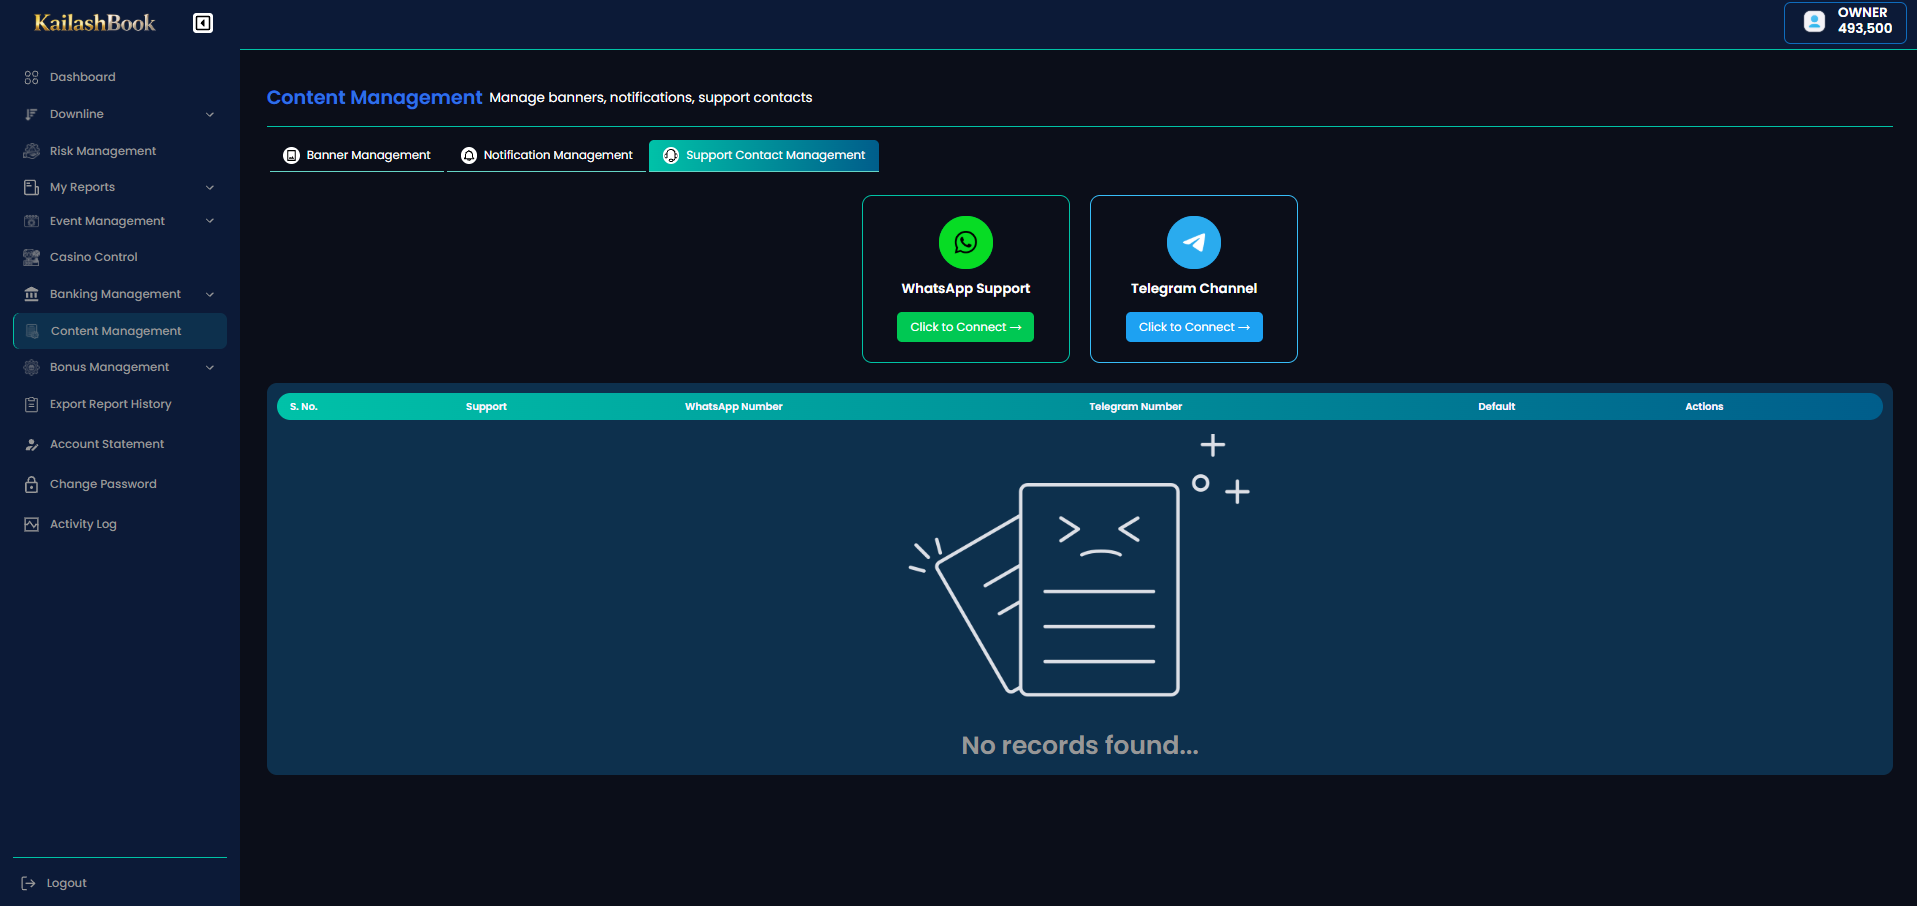This screenshot has width=1917, height=906.
Task: Click the Support Contact headset icon
Action: tap(671, 155)
